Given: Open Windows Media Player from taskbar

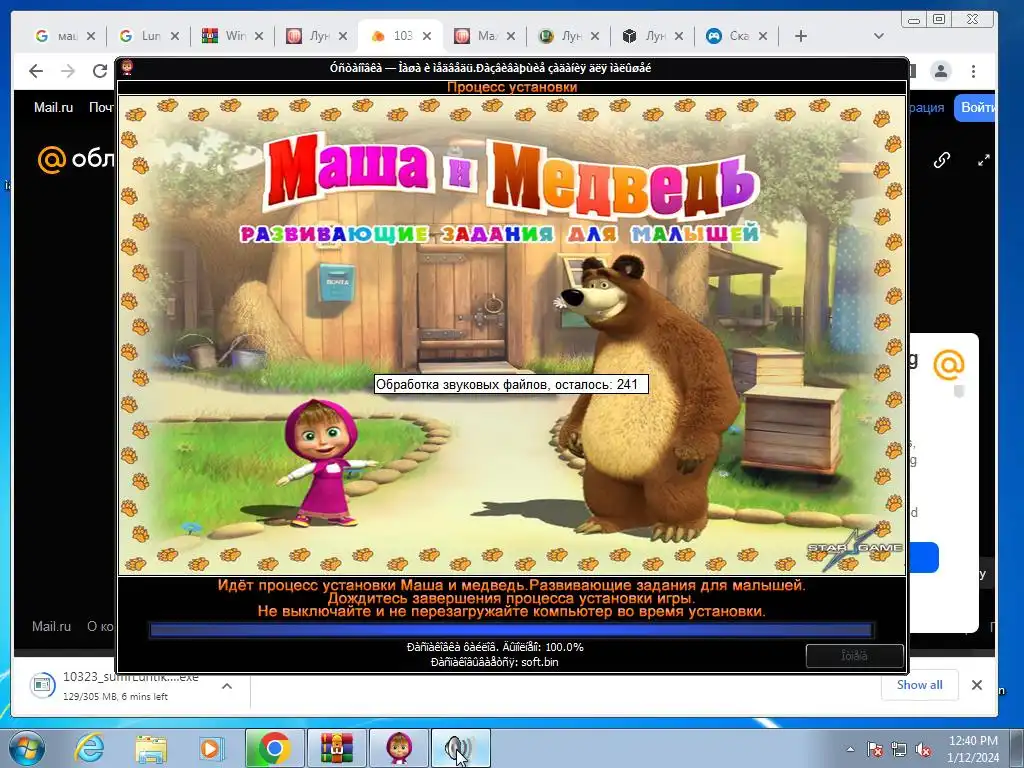Looking at the screenshot, I should coord(212,748).
